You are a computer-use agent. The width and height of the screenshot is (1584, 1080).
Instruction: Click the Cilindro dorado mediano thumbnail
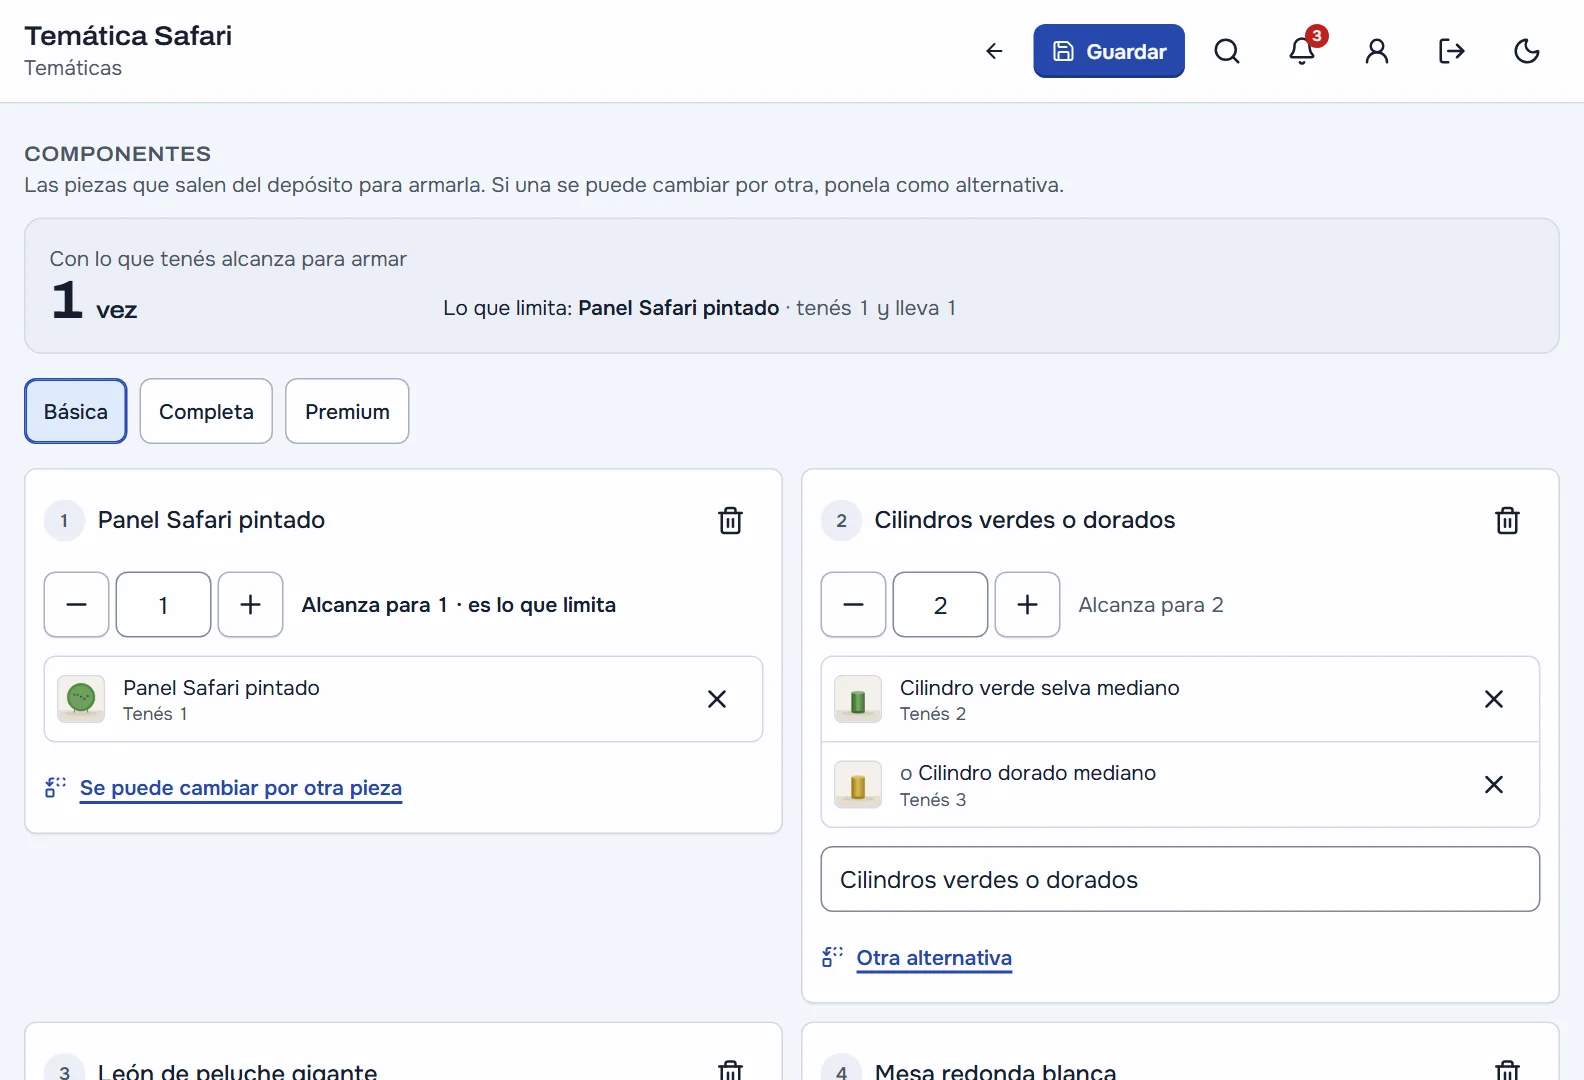(x=858, y=785)
